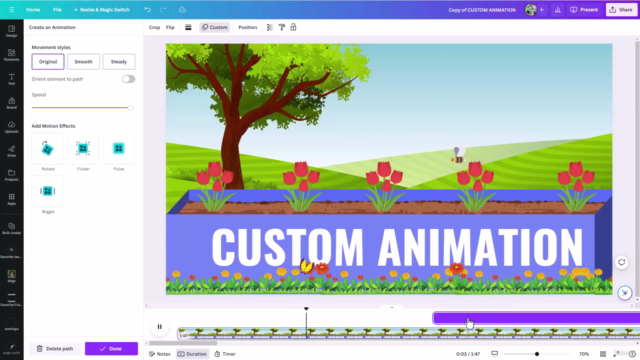Open the dogs folder in sidebar
Screen dimensions: 640x360
click(x=11, y=276)
